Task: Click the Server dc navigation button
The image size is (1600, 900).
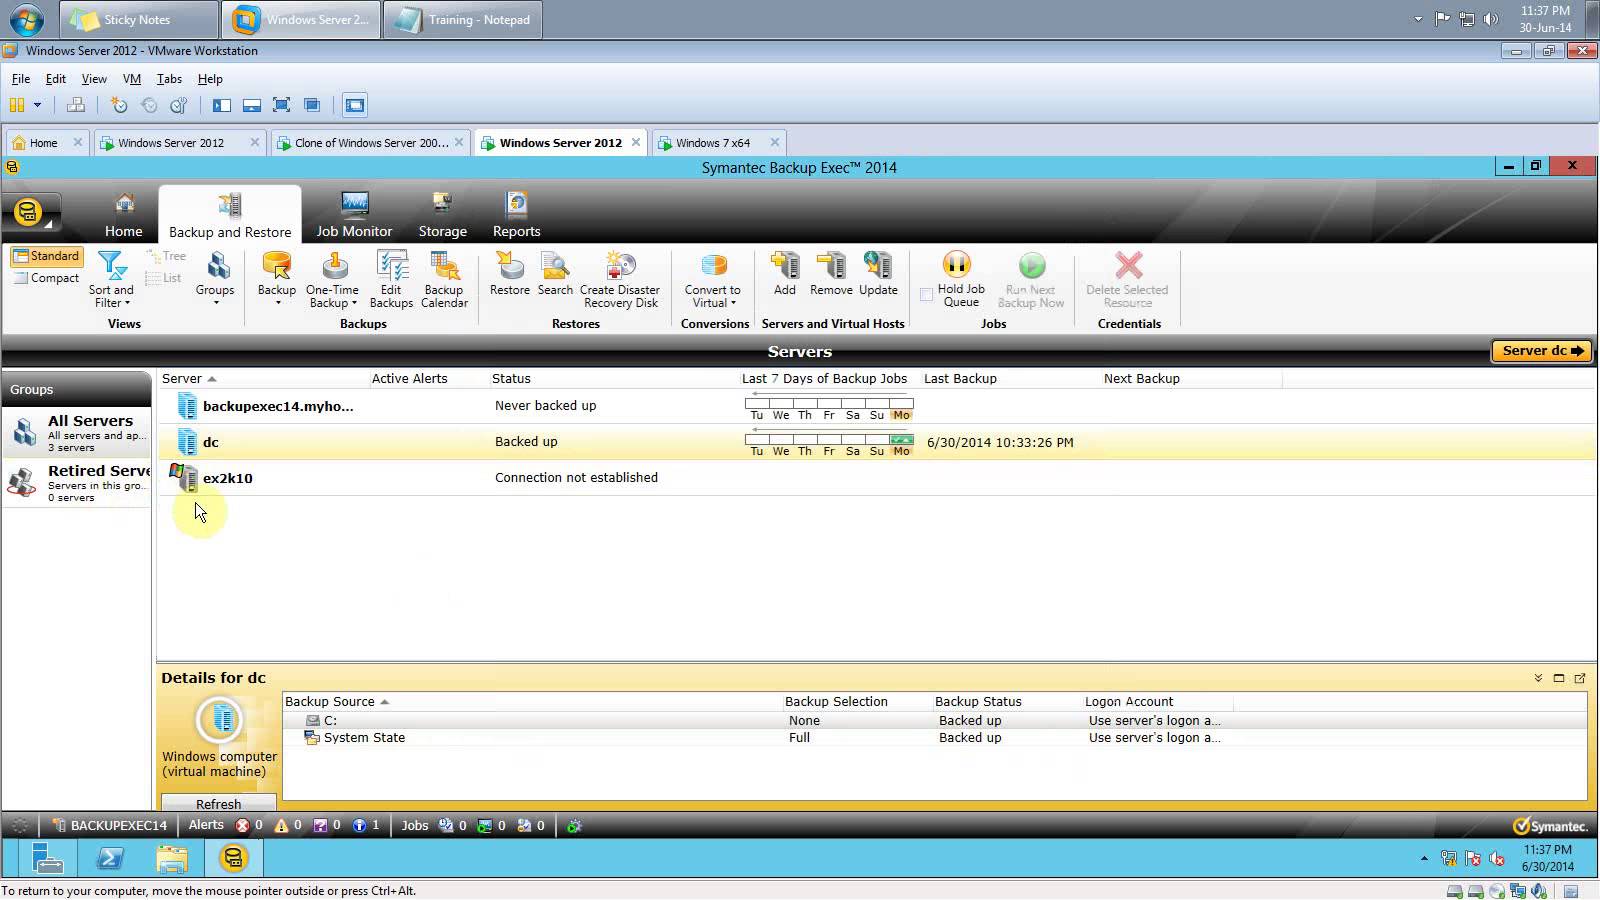Action: pyautogui.click(x=1541, y=351)
